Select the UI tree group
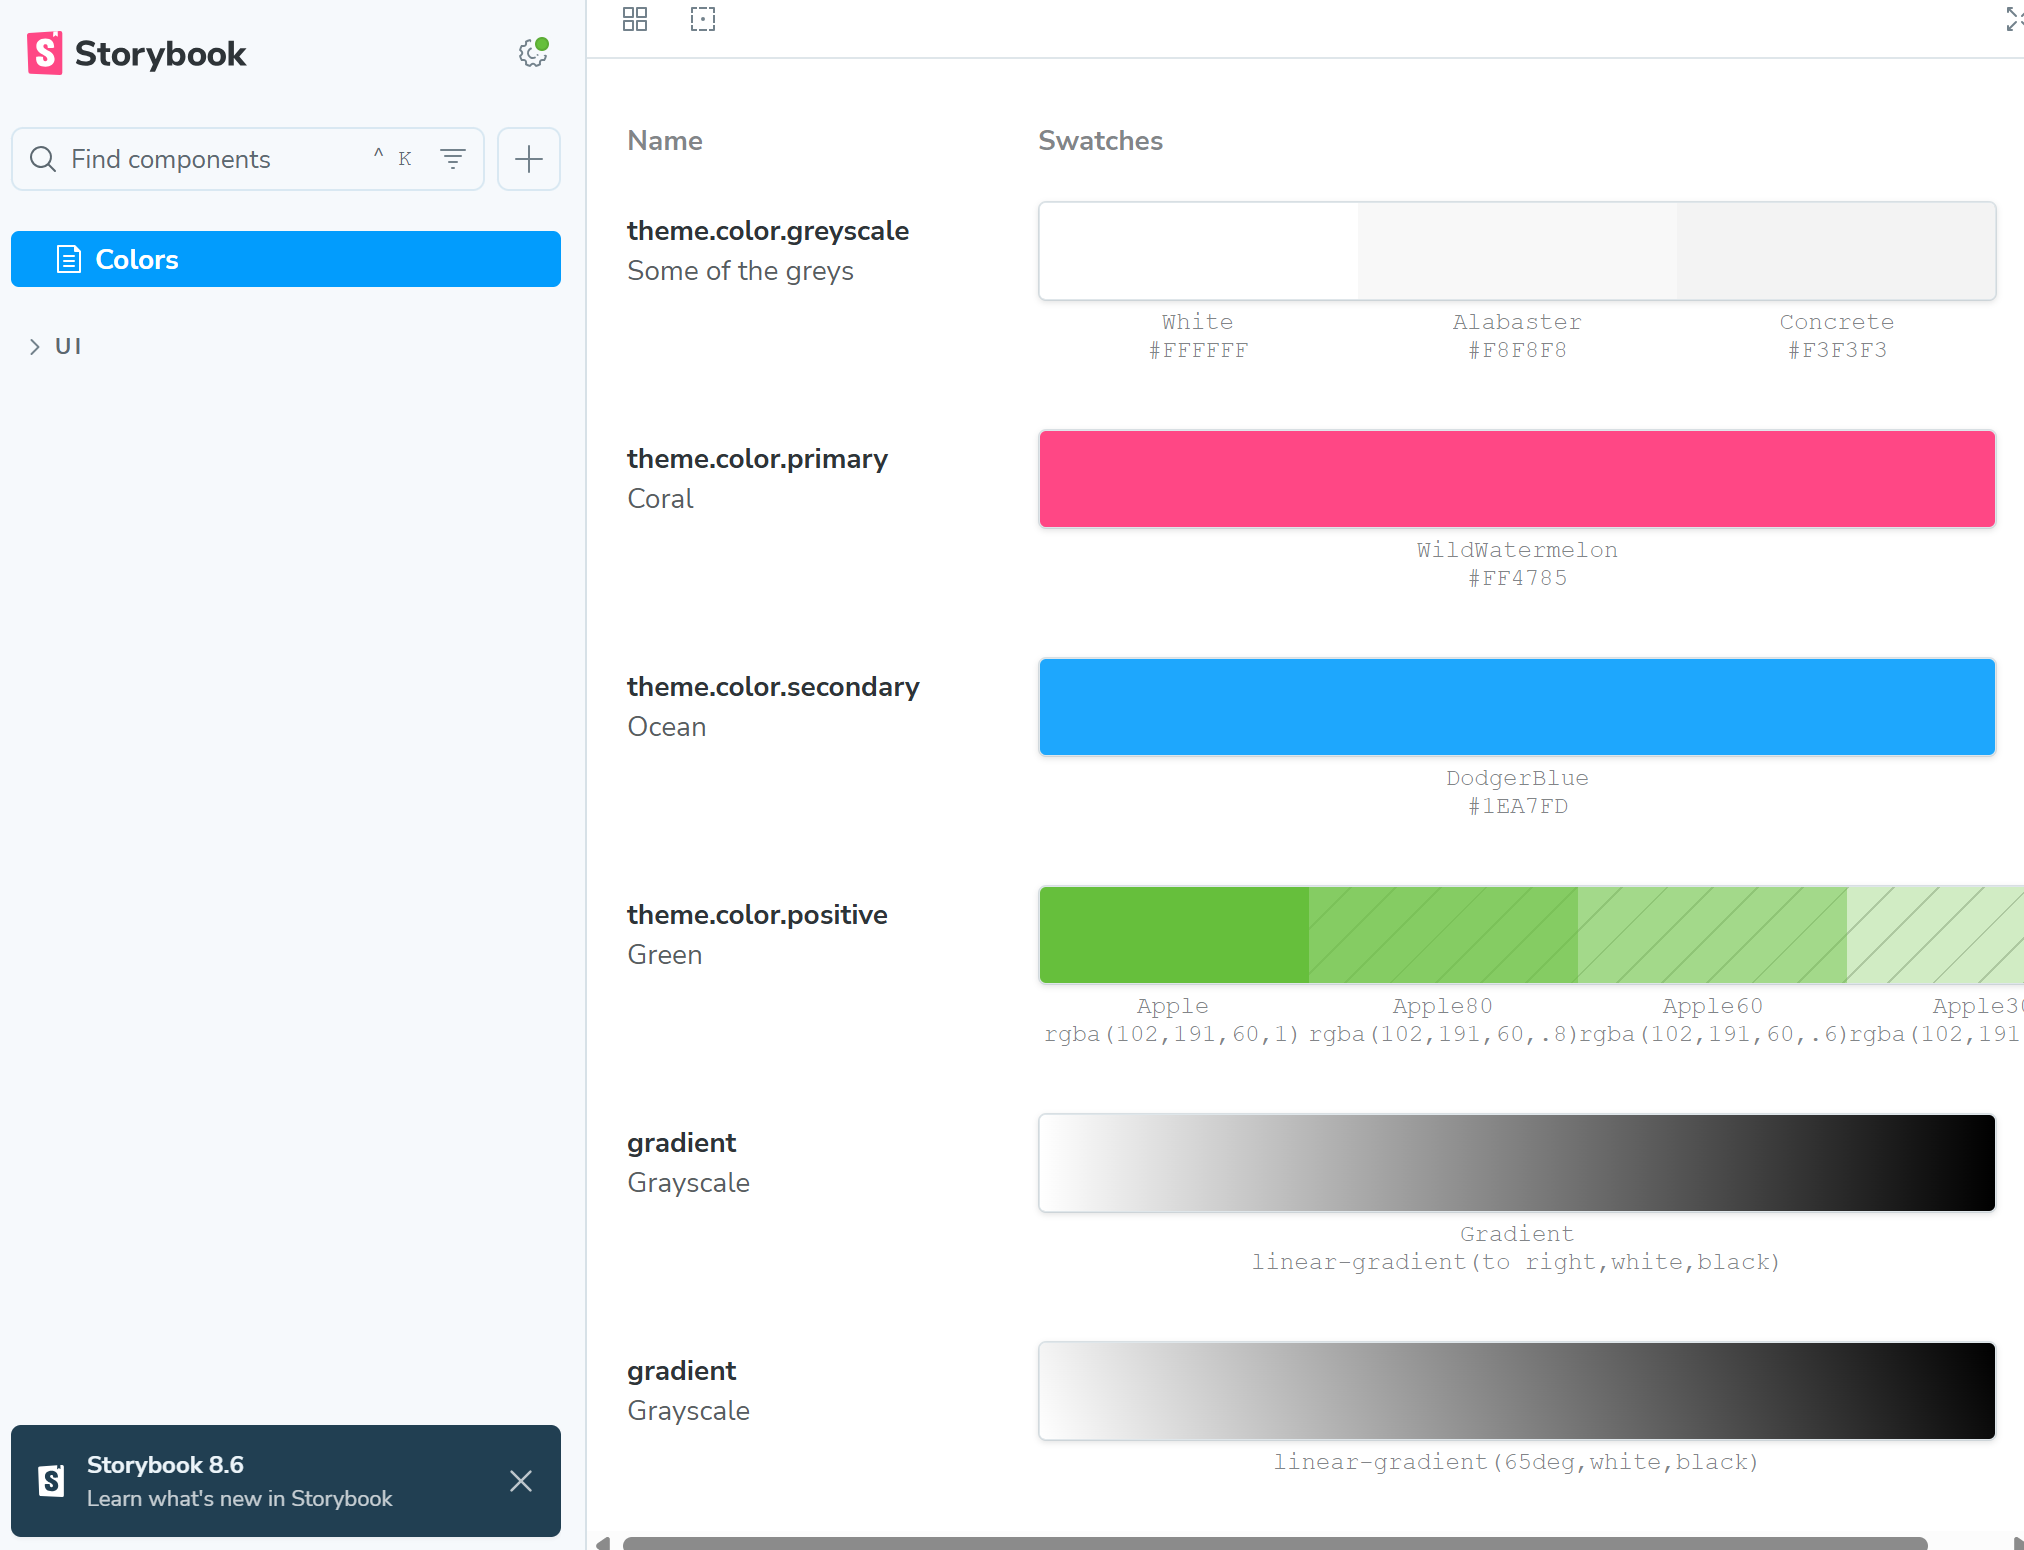The image size is (2024, 1550). (x=68, y=347)
